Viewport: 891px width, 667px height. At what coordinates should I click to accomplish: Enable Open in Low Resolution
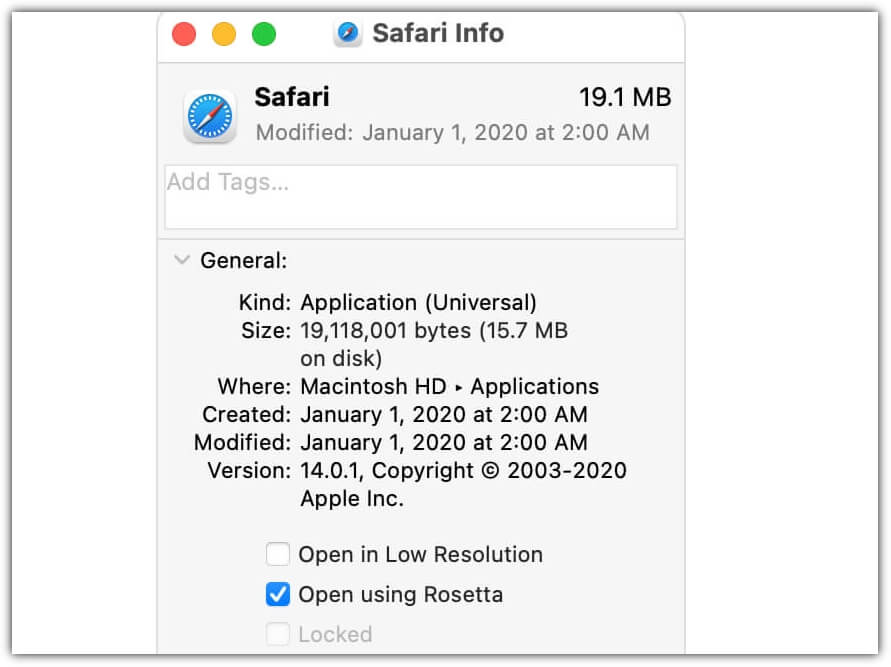coord(277,554)
